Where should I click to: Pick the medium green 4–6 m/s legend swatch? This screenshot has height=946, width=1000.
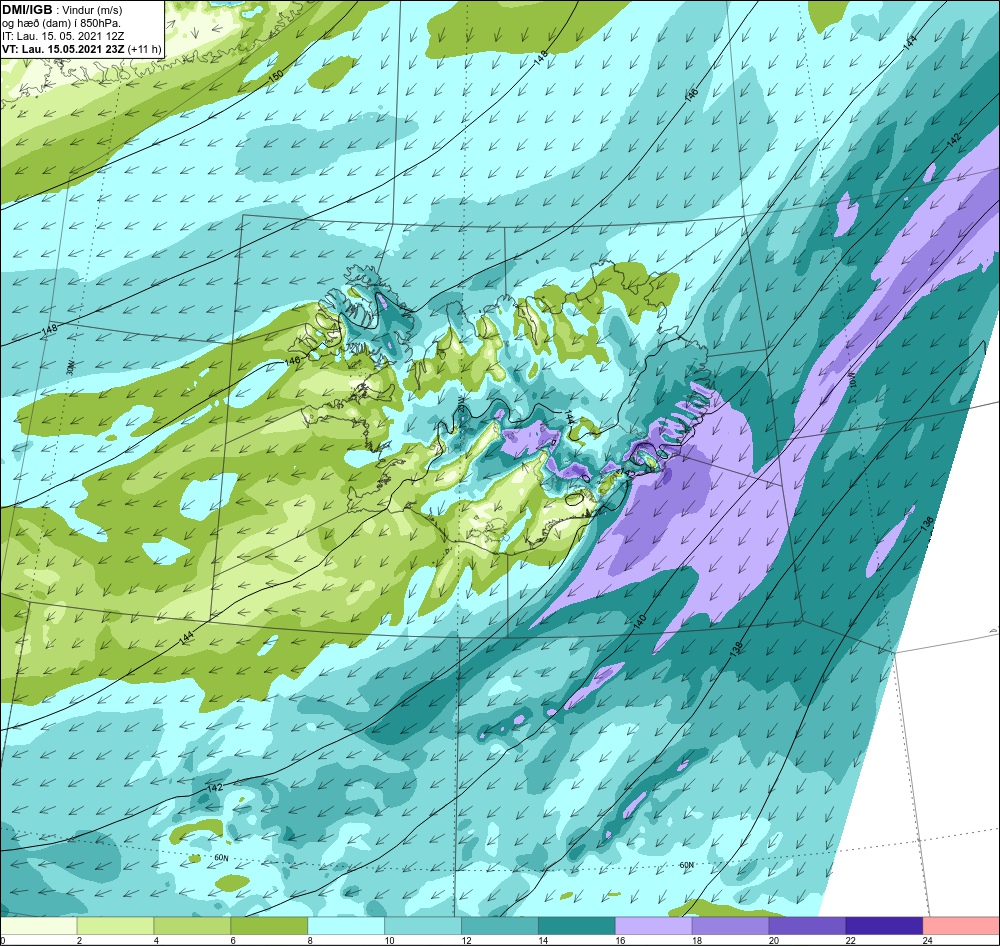coord(193,926)
